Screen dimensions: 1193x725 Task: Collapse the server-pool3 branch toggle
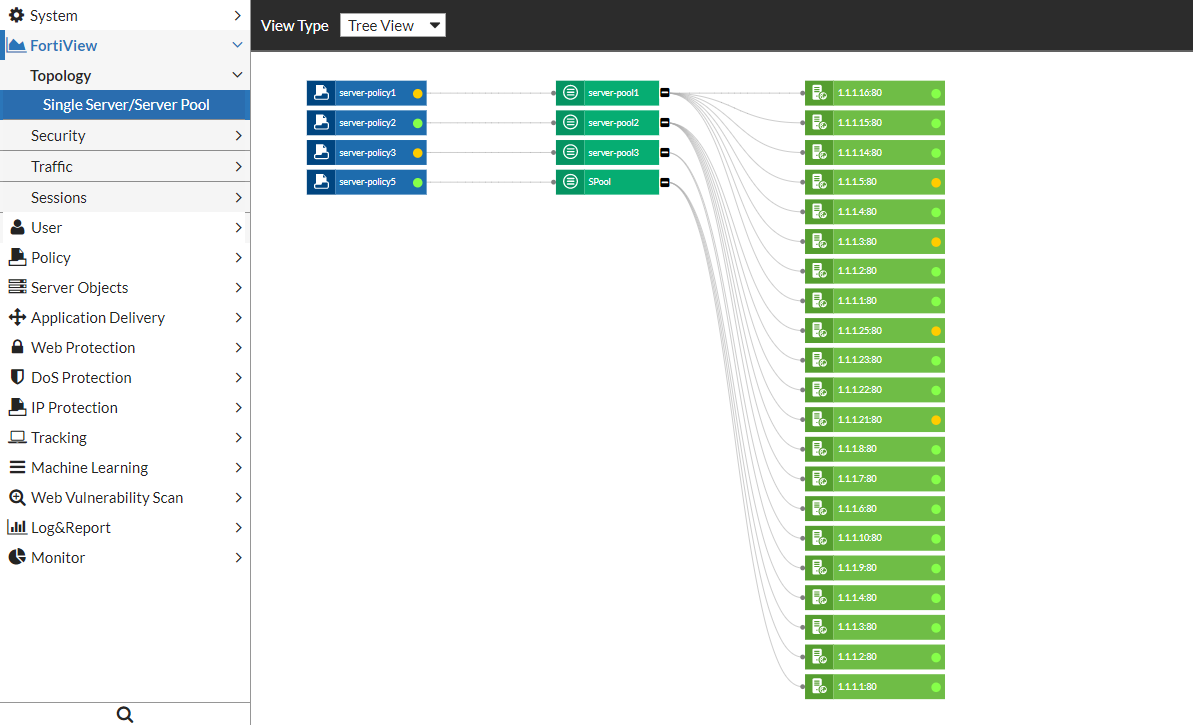coord(664,153)
